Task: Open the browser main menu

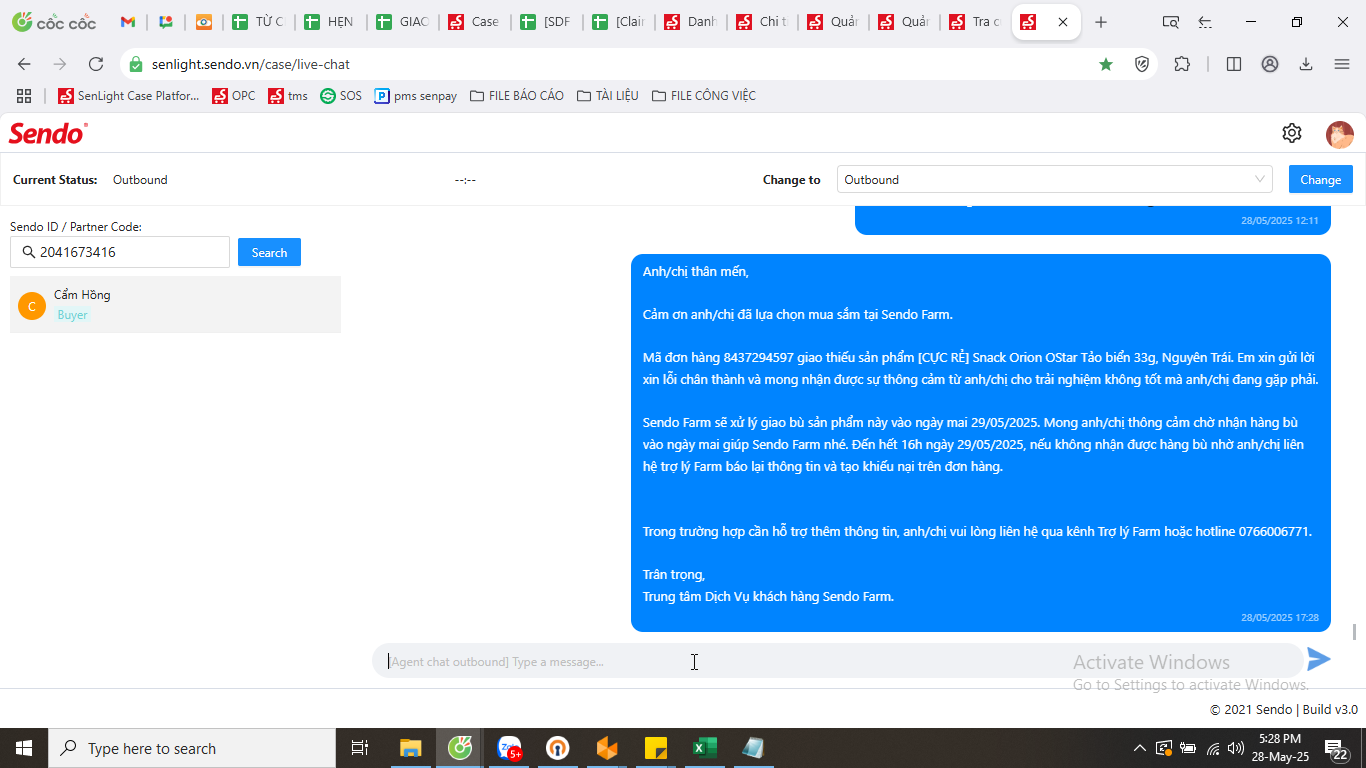Action: 1342,64
